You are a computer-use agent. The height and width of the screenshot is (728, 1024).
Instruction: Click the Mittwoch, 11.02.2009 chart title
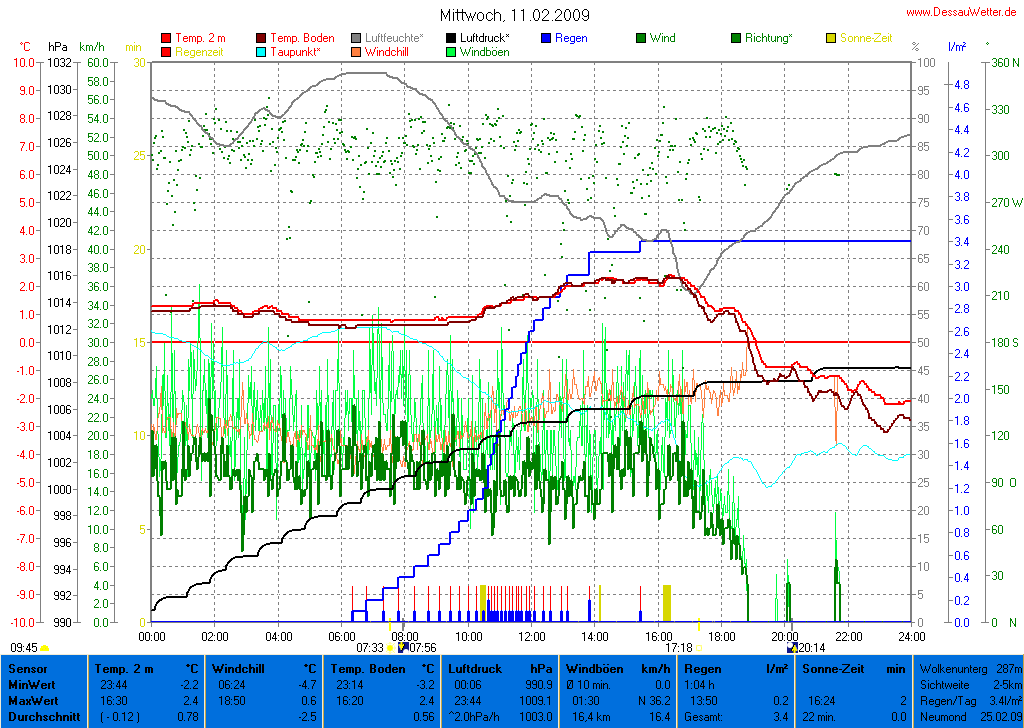[x=515, y=16]
